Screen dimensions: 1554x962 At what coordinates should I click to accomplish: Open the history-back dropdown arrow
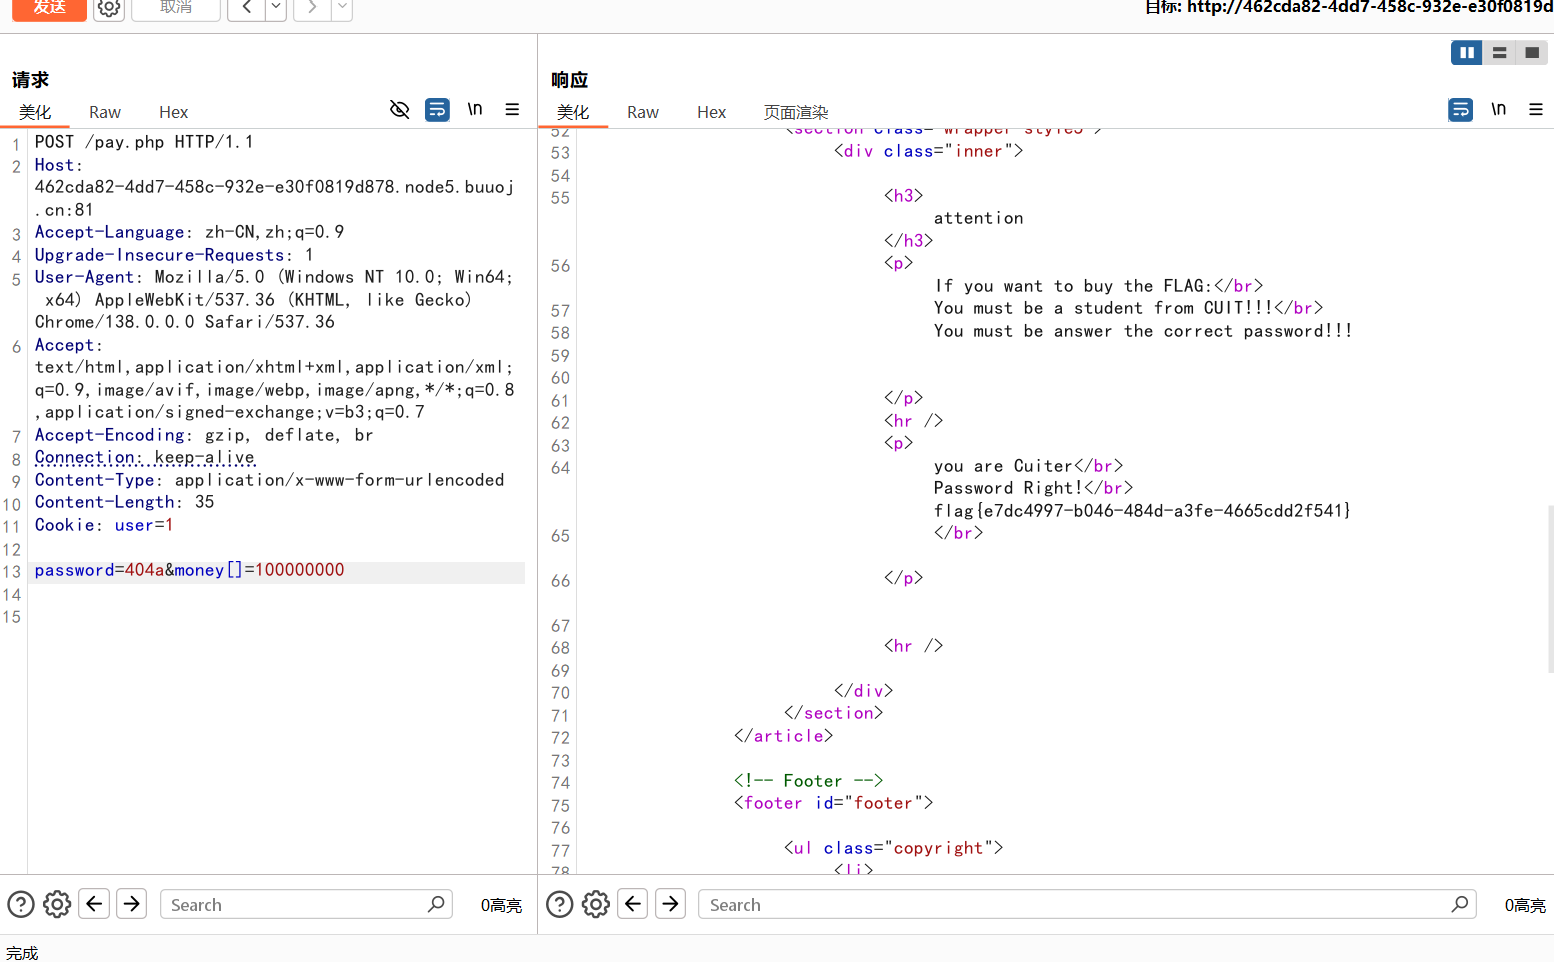(x=276, y=8)
